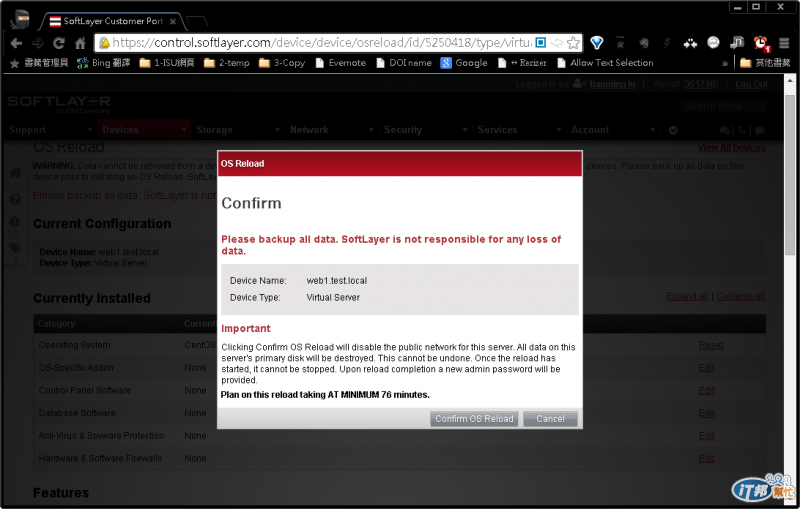The width and height of the screenshot is (800, 509).
Task: Open the Google bookmark
Action: pos(464,63)
